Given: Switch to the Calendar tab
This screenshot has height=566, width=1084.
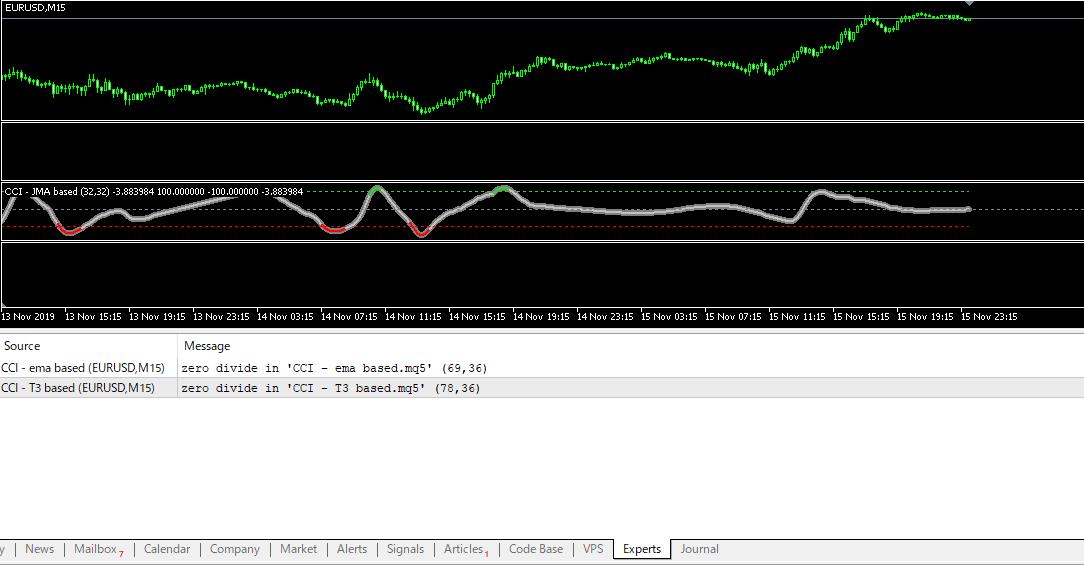Looking at the screenshot, I should click(167, 549).
